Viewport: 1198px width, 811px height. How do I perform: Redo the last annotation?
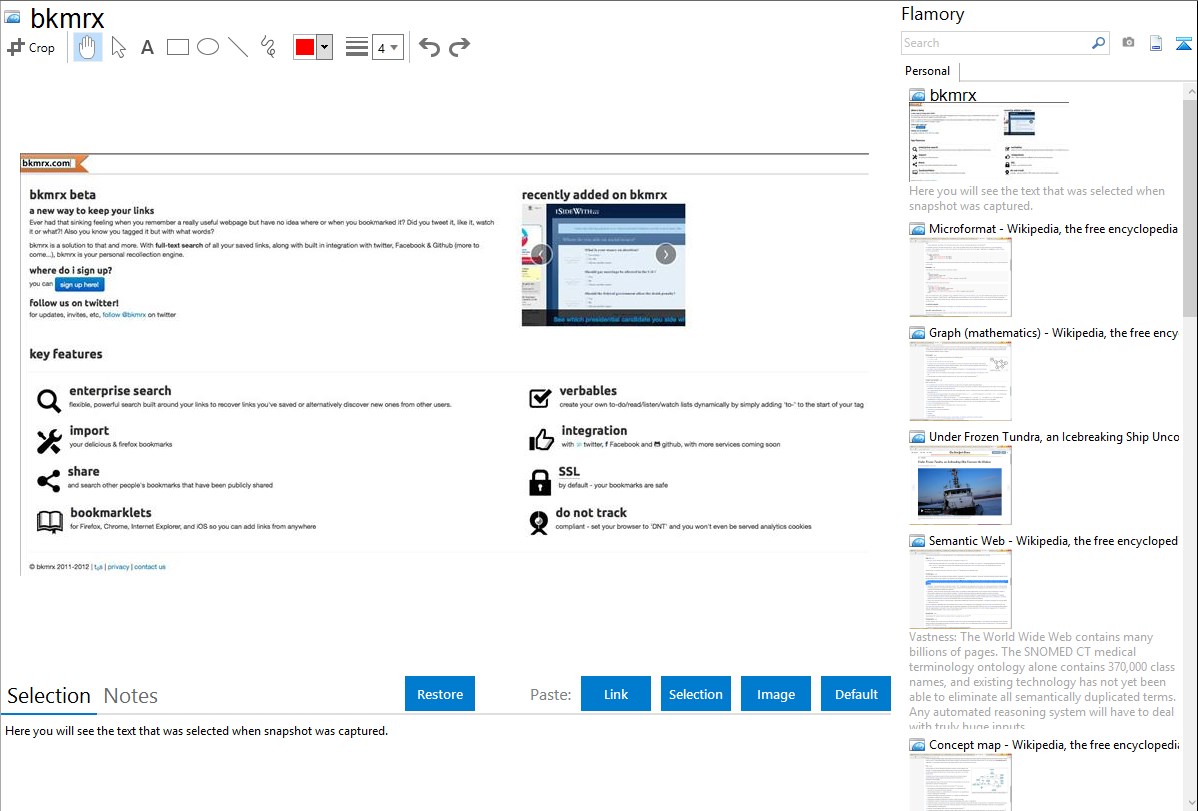click(459, 47)
